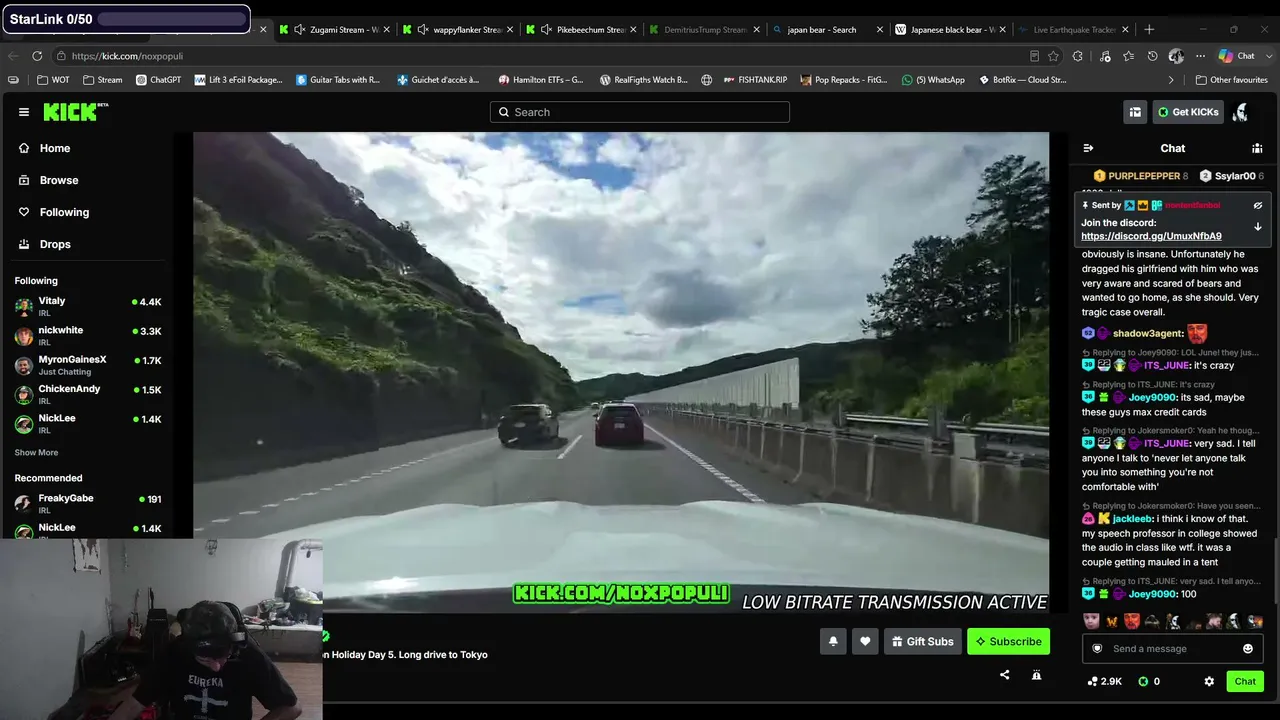Switch to Japanese black bear Wikipedia tab
Viewport: 1280px width, 720px height.
pos(950,30)
